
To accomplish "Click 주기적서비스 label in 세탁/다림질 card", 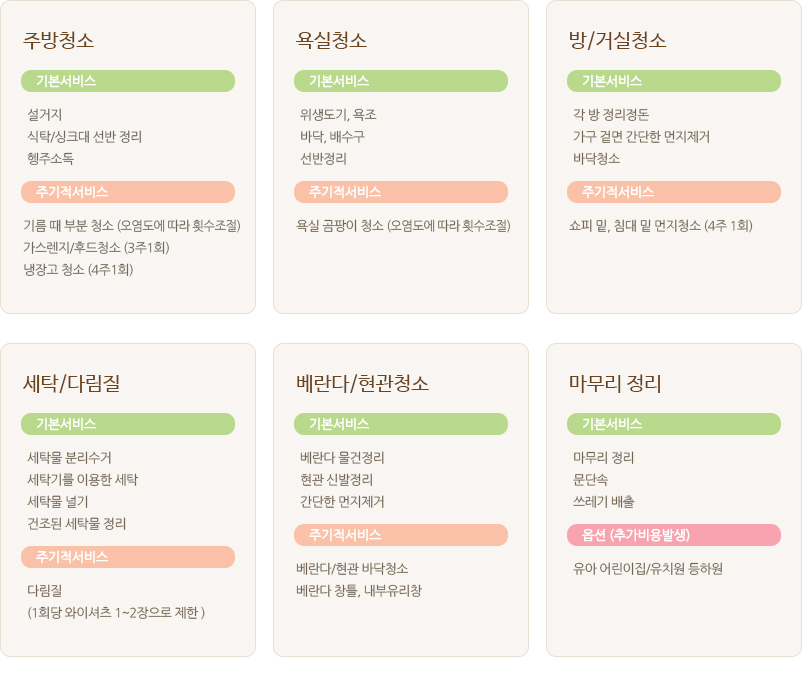I will (x=128, y=557).
